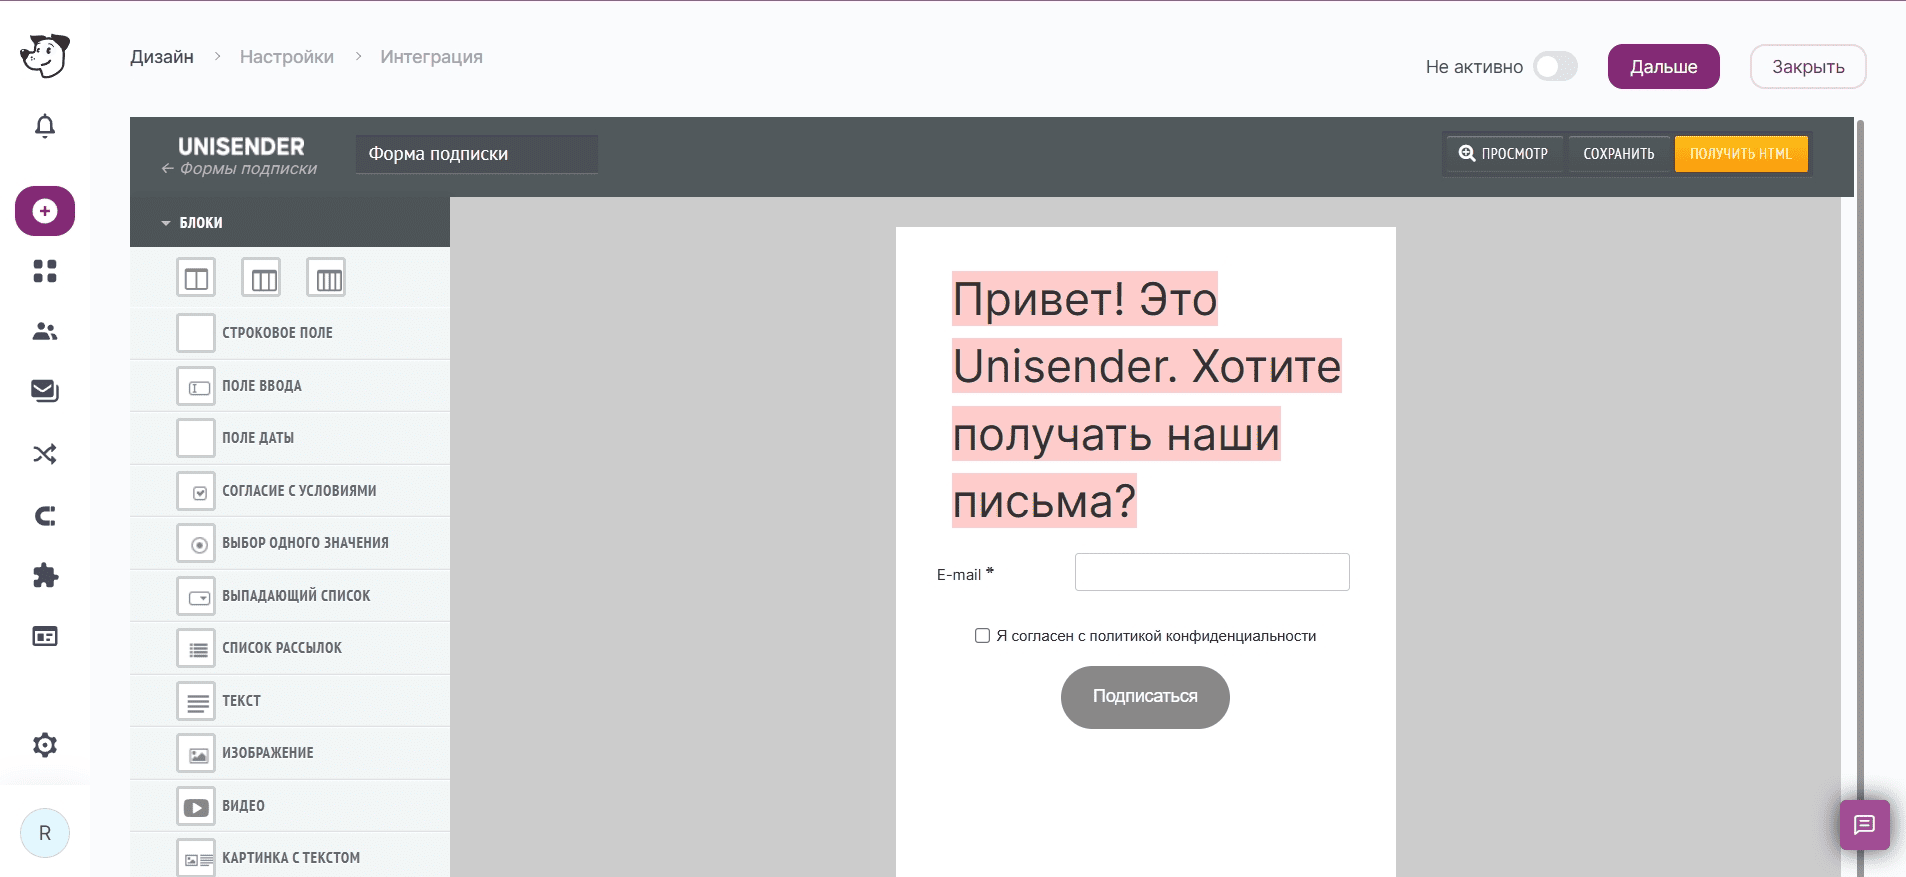Select the four-column layout block
The width and height of the screenshot is (1906, 877).
coord(326,278)
